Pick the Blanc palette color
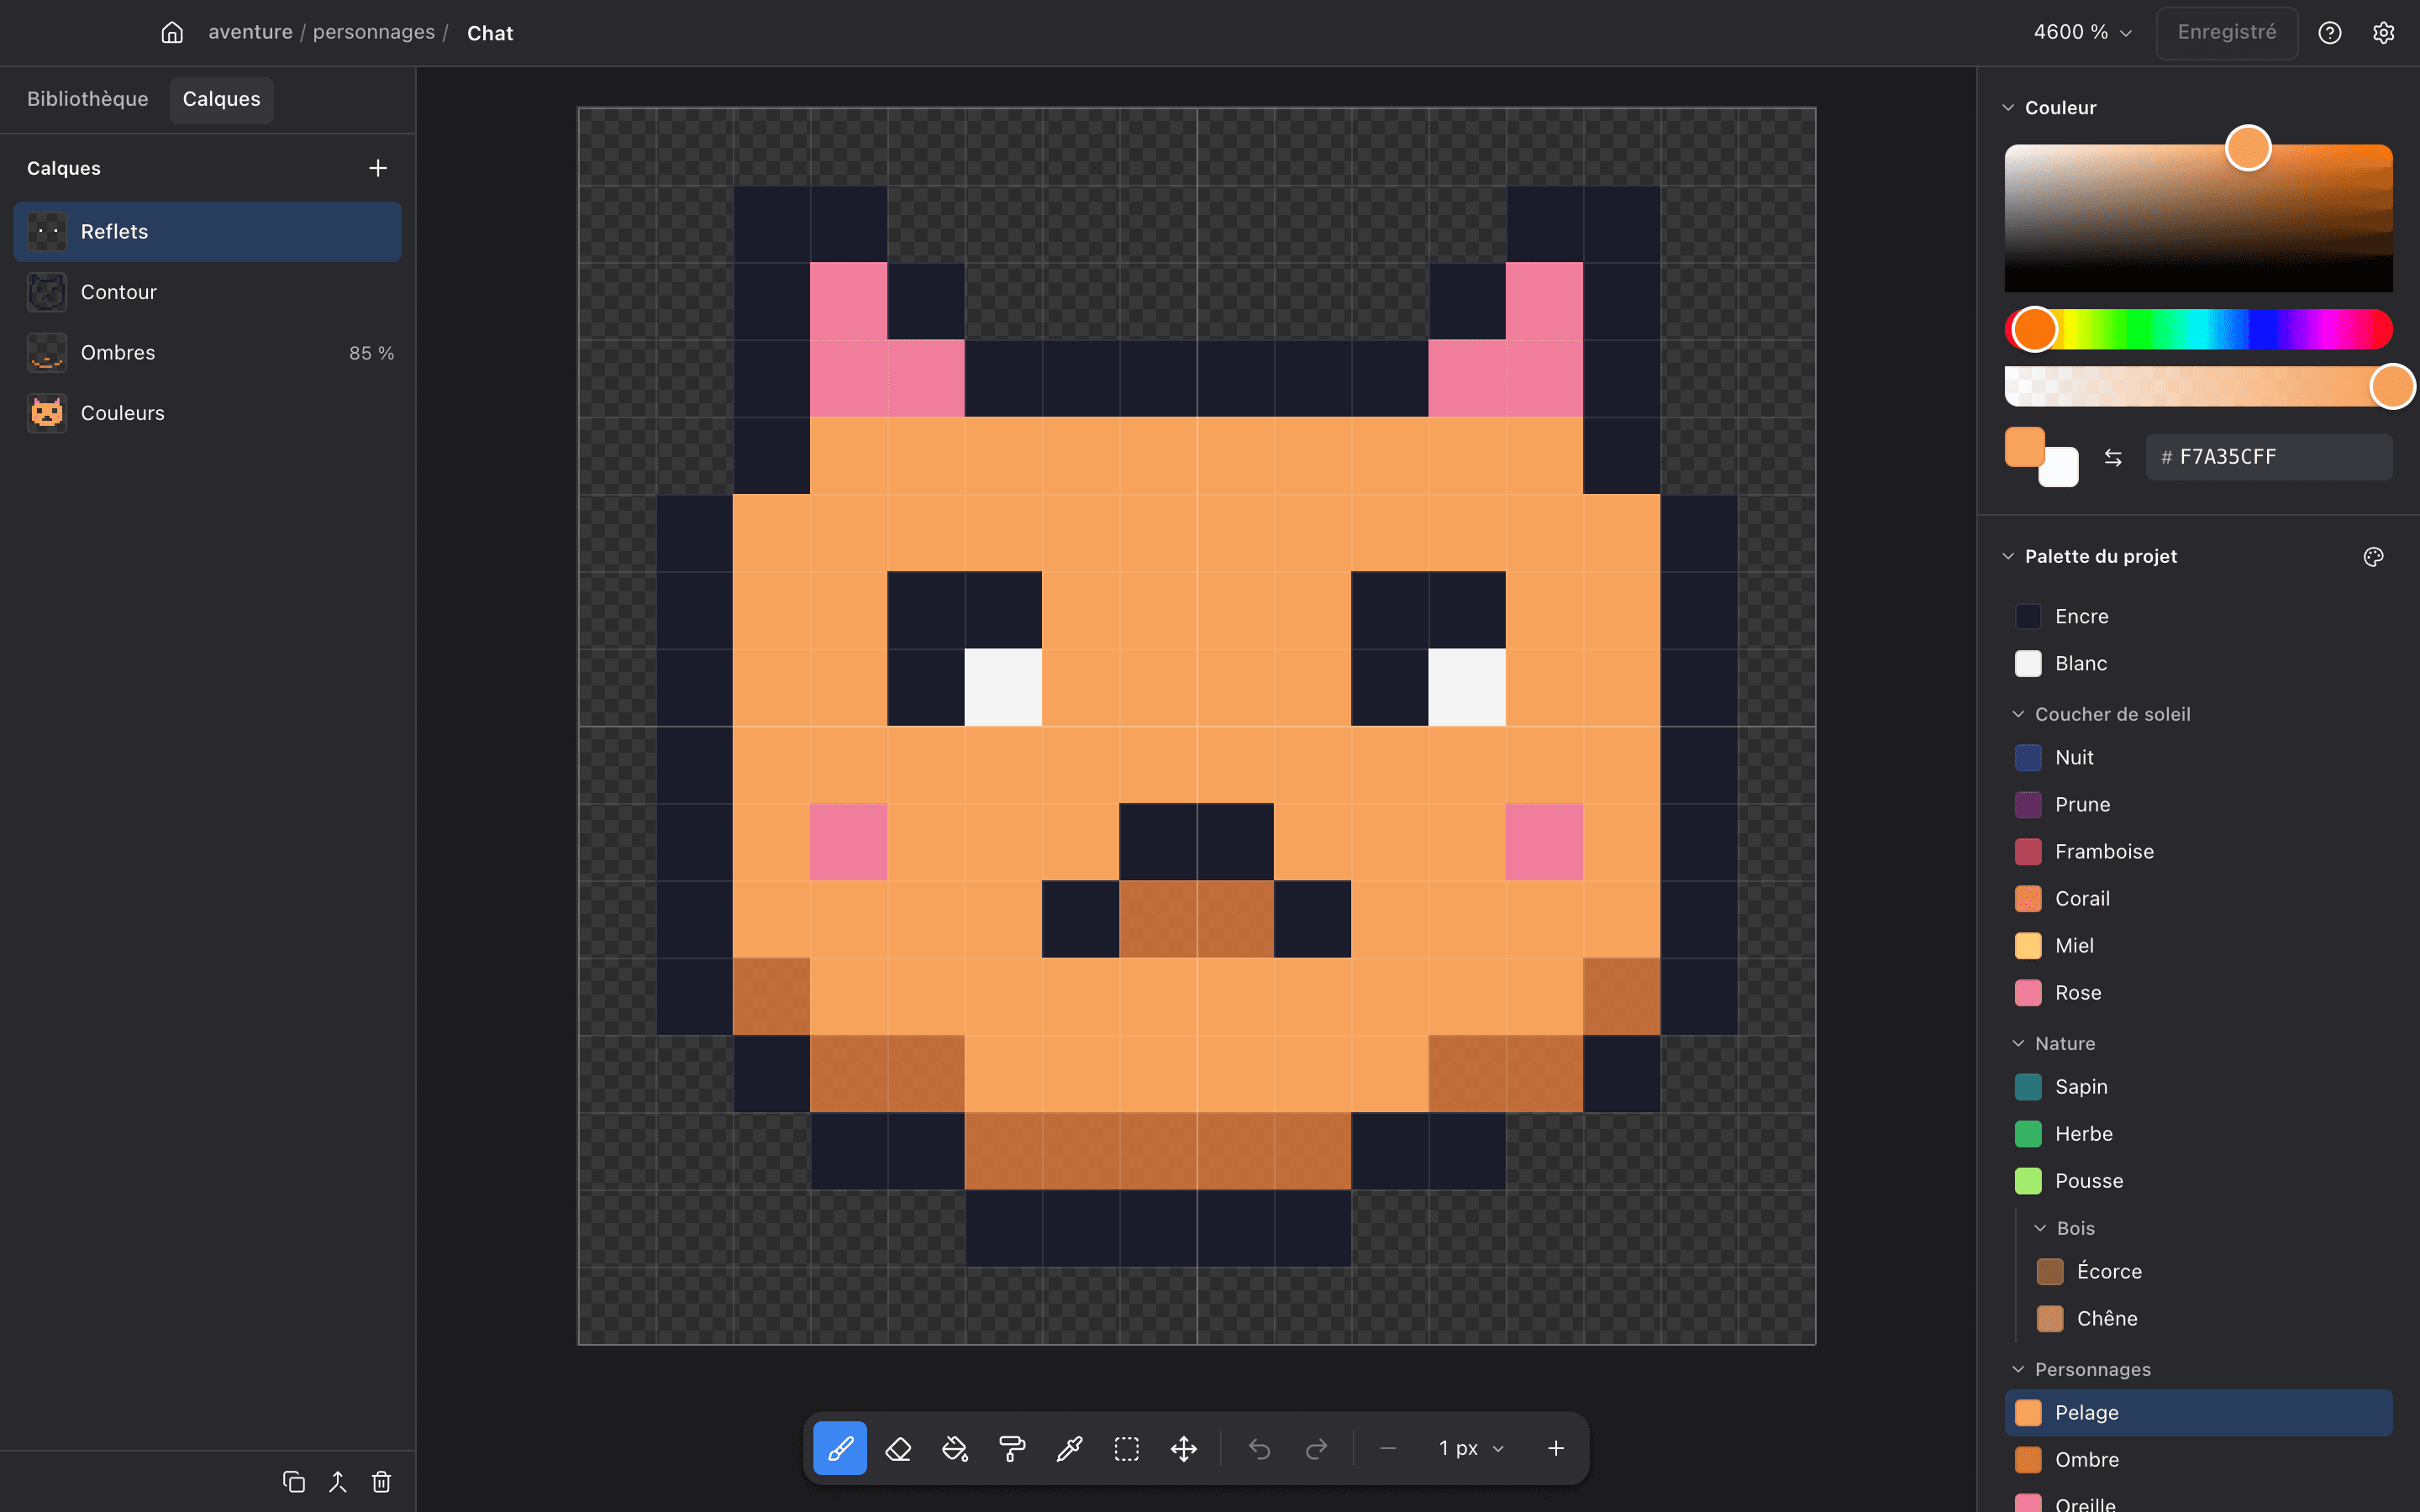Screen dimensions: 2420x1512 pos(2199,664)
